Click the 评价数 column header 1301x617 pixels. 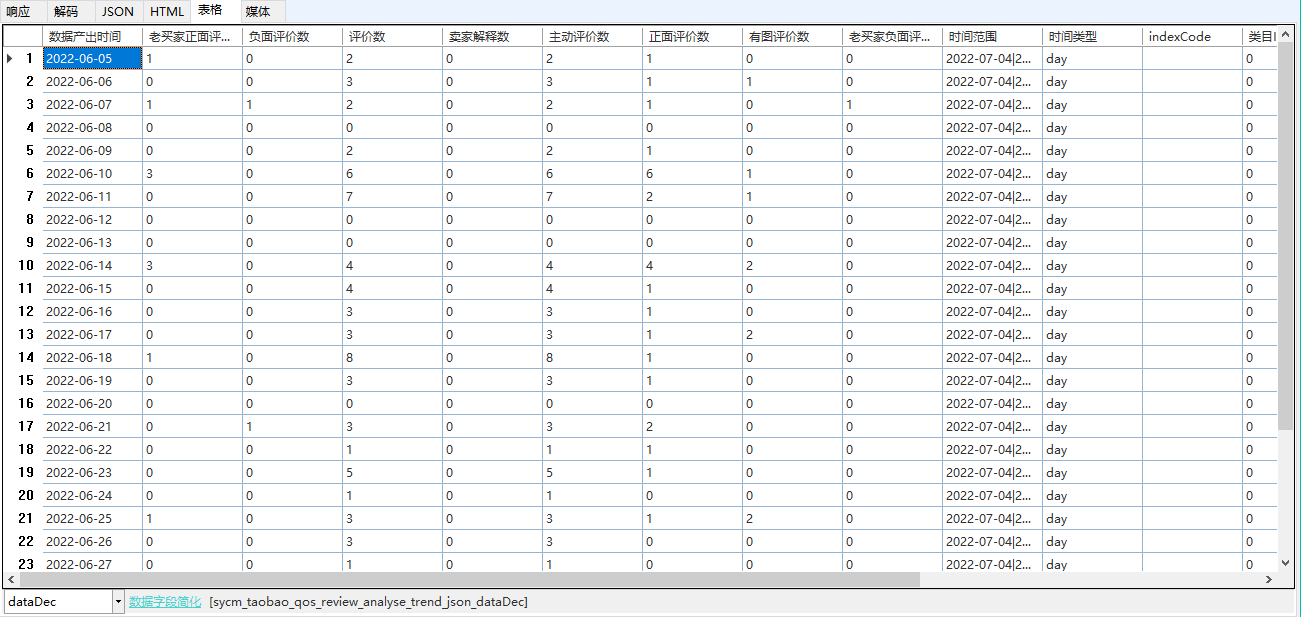pos(392,37)
